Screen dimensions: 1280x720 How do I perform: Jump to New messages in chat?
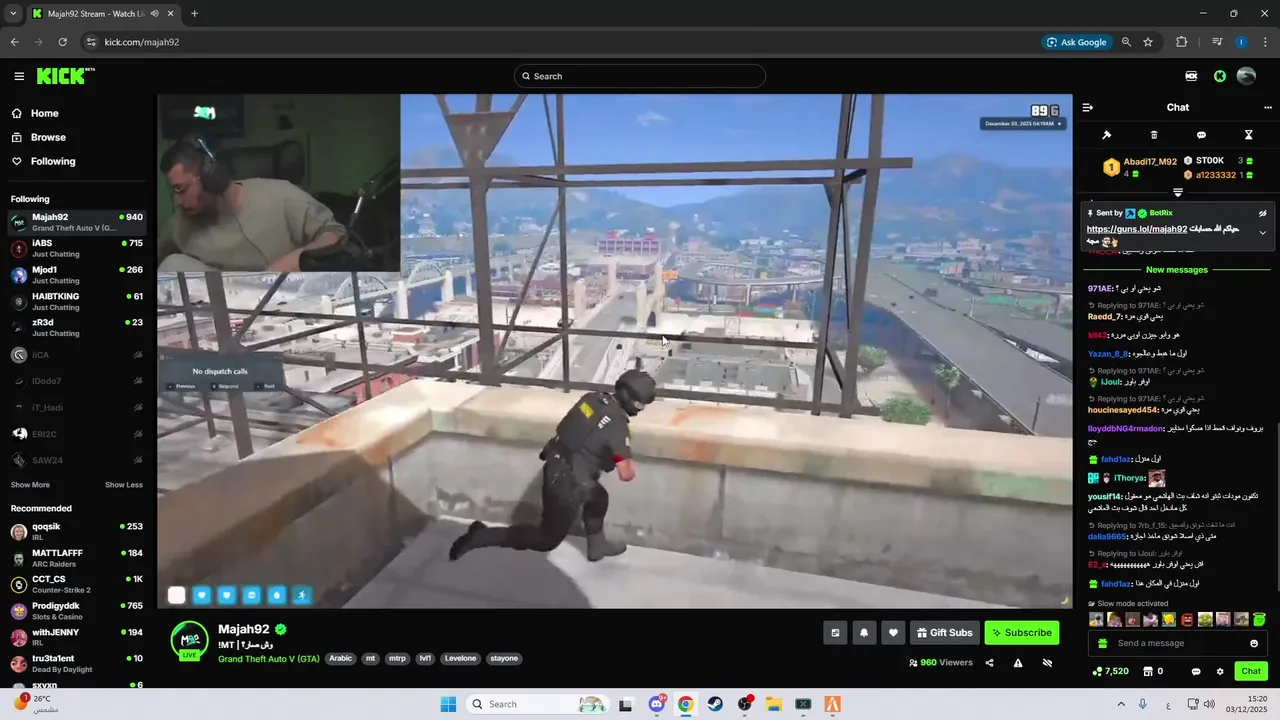pyautogui.click(x=1177, y=270)
